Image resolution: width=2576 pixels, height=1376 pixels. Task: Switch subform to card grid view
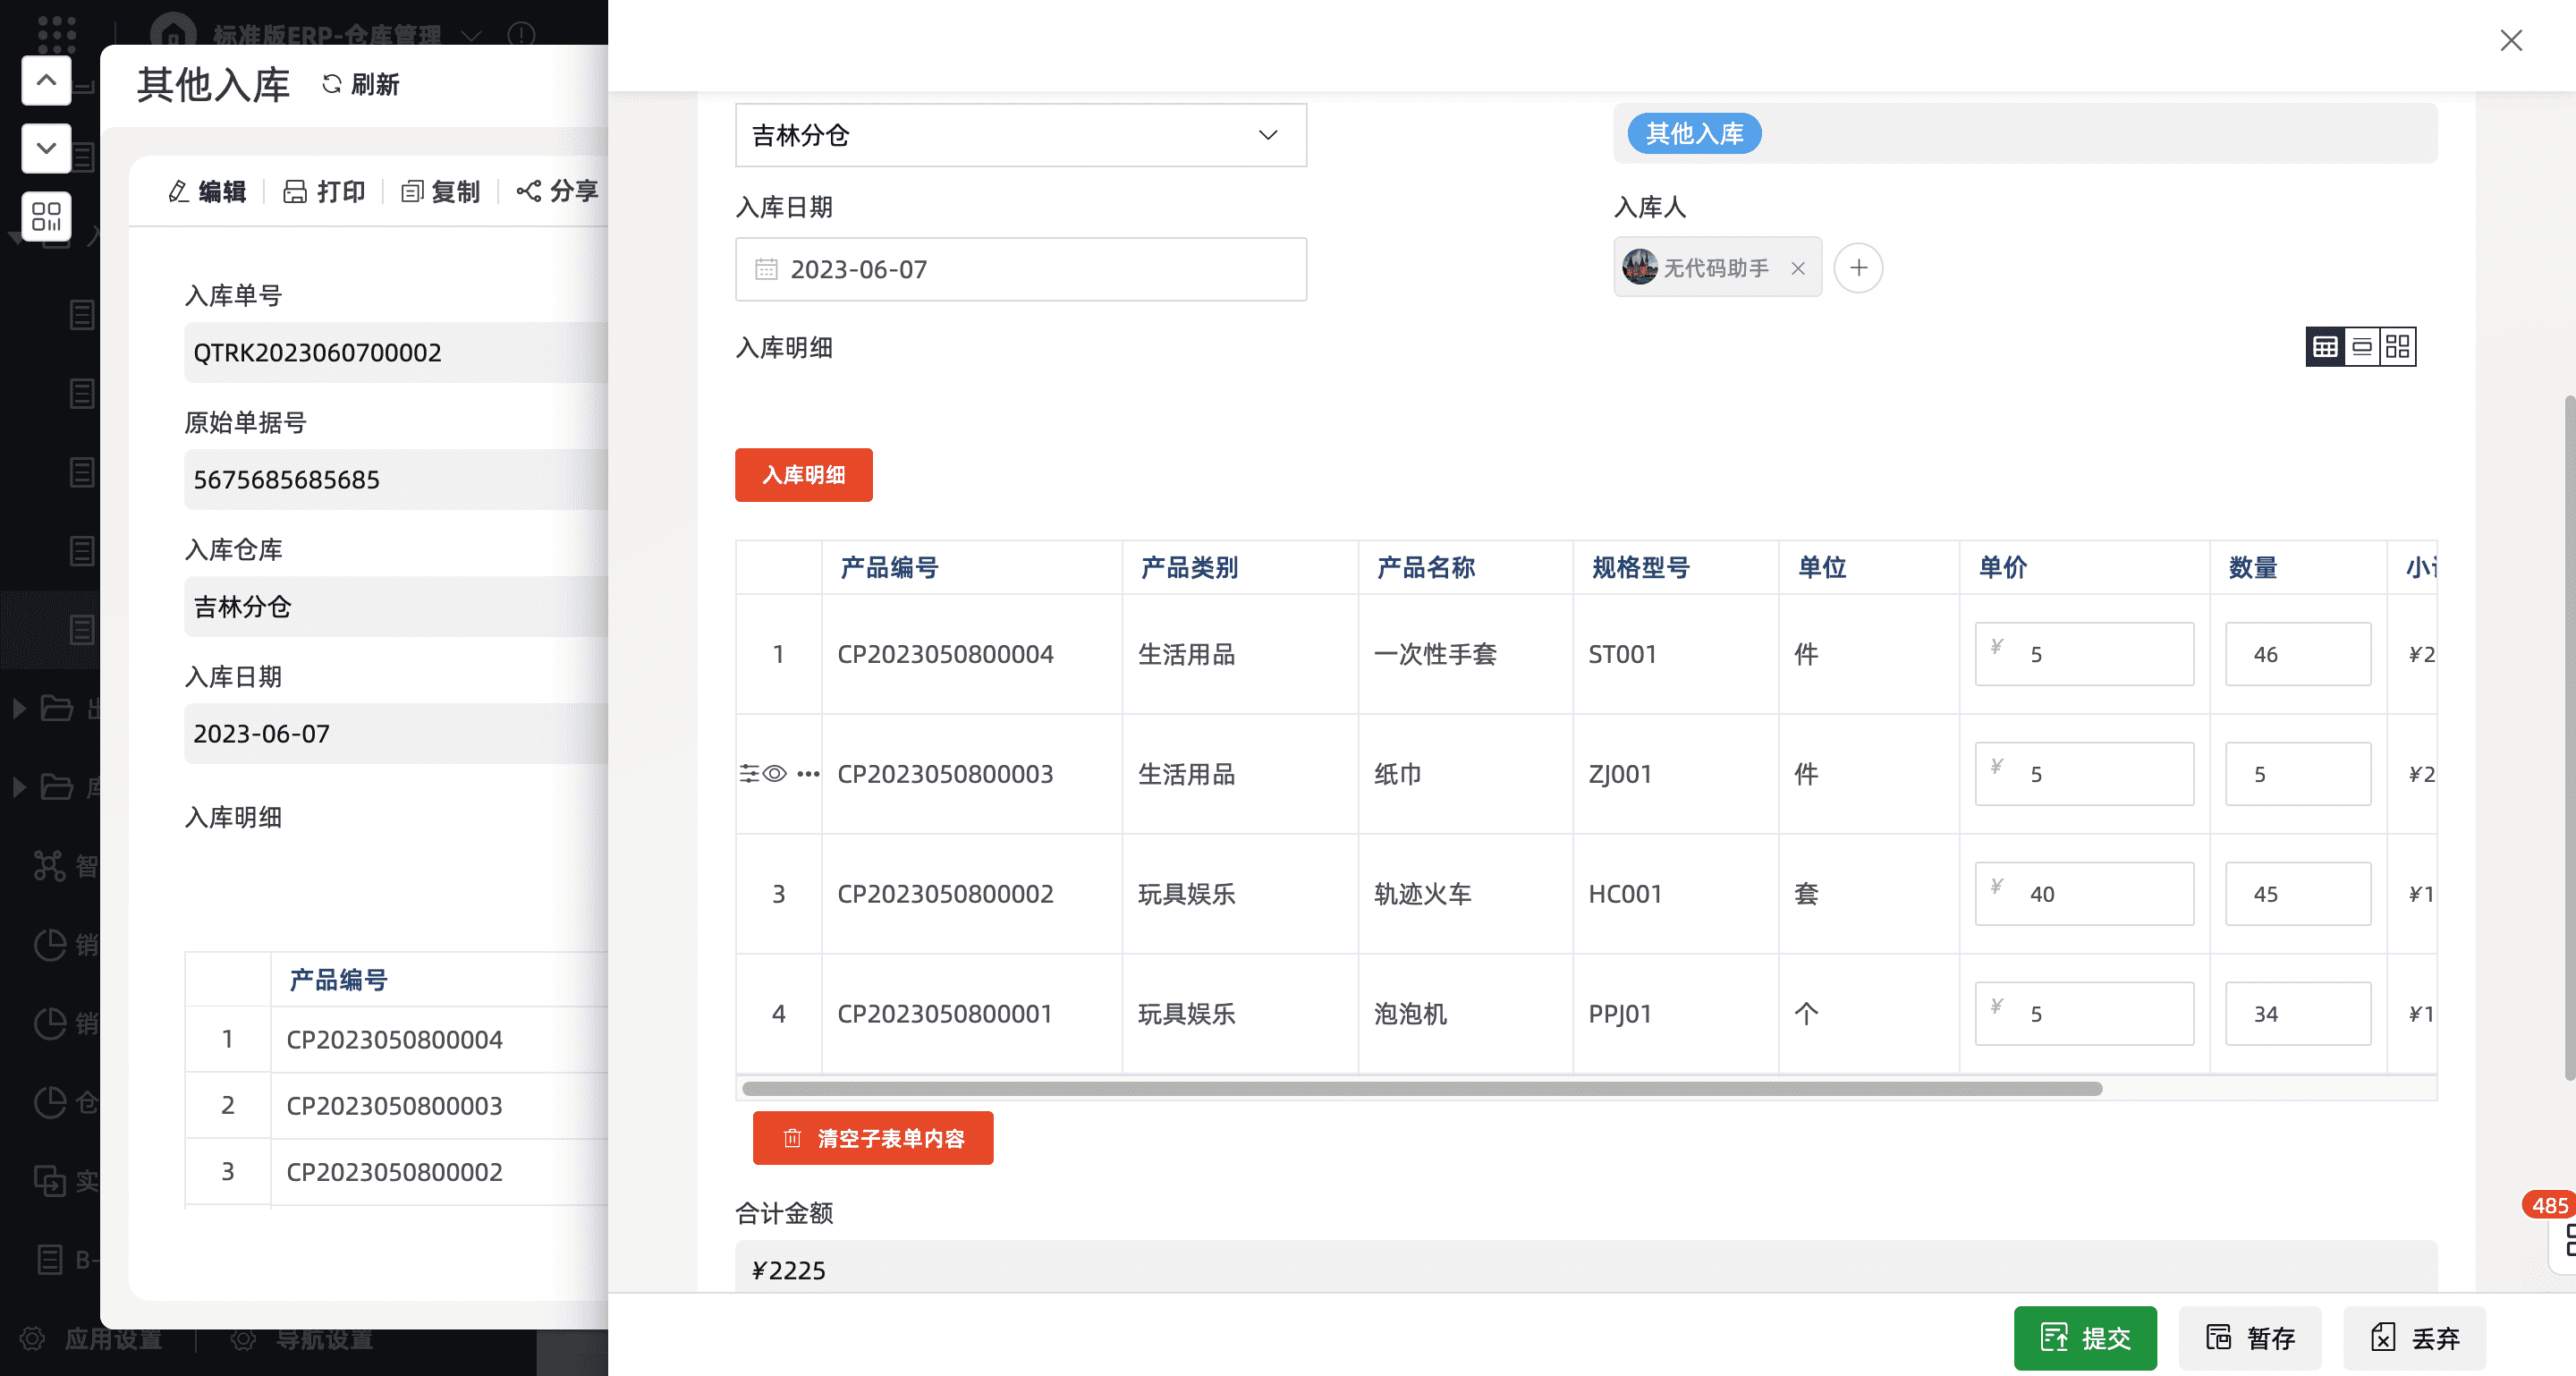(x=2398, y=347)
